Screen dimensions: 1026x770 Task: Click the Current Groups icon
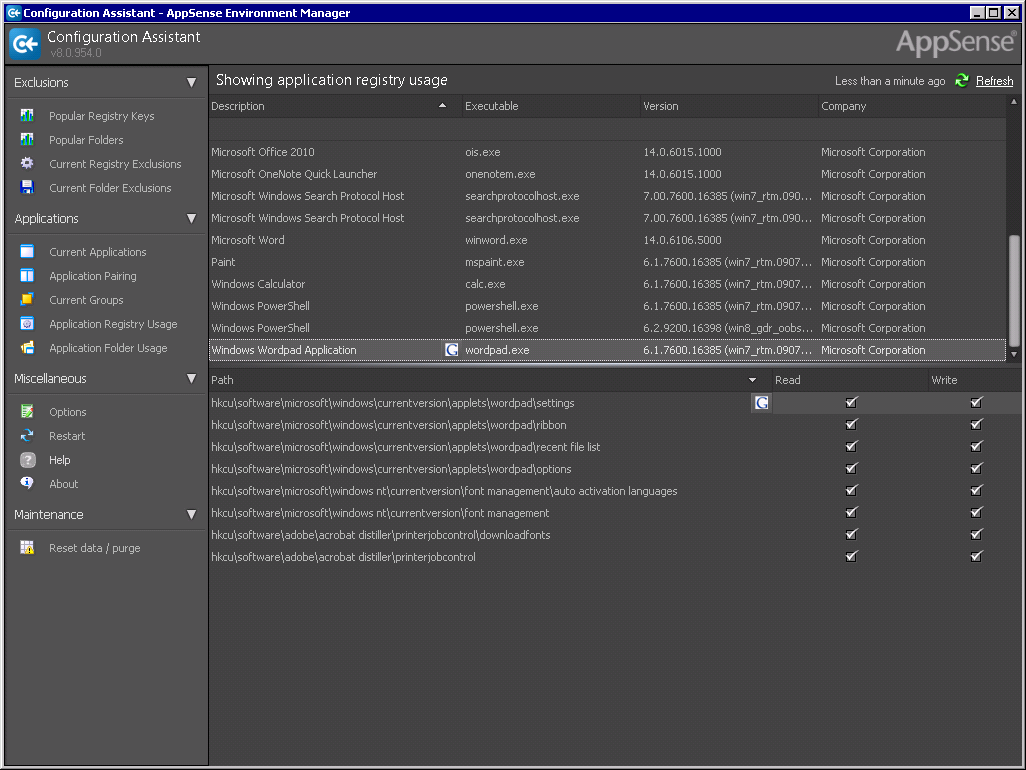27,300
